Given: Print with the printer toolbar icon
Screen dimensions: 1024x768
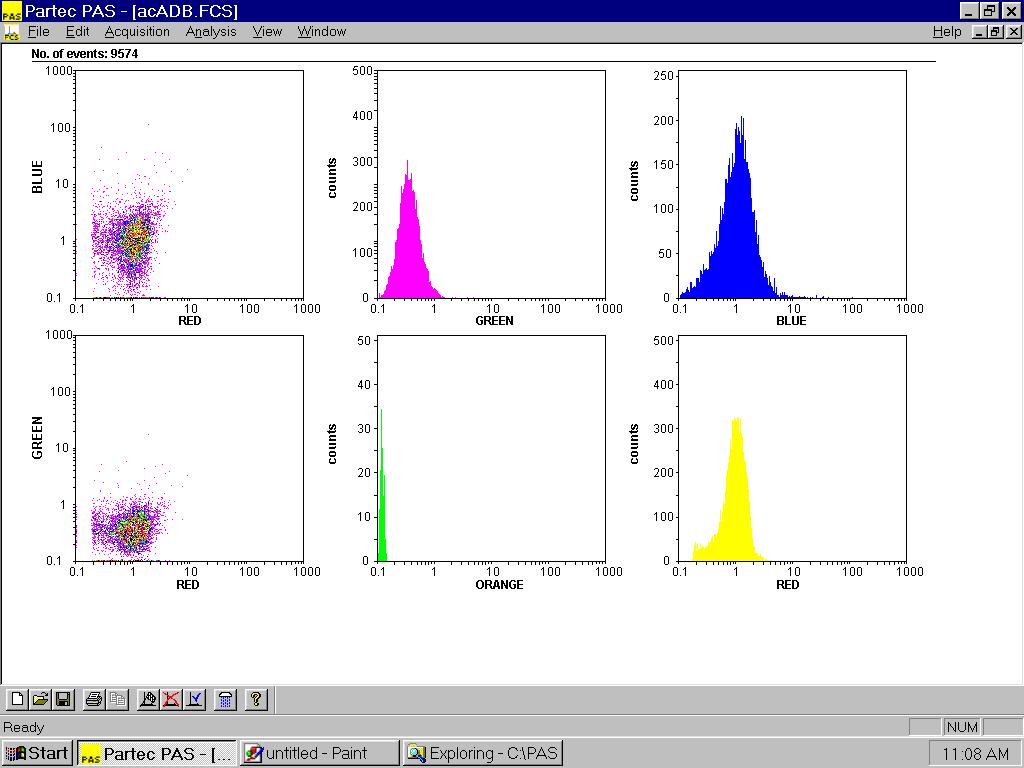Looking at the screenshot, I should click(94, 700).
